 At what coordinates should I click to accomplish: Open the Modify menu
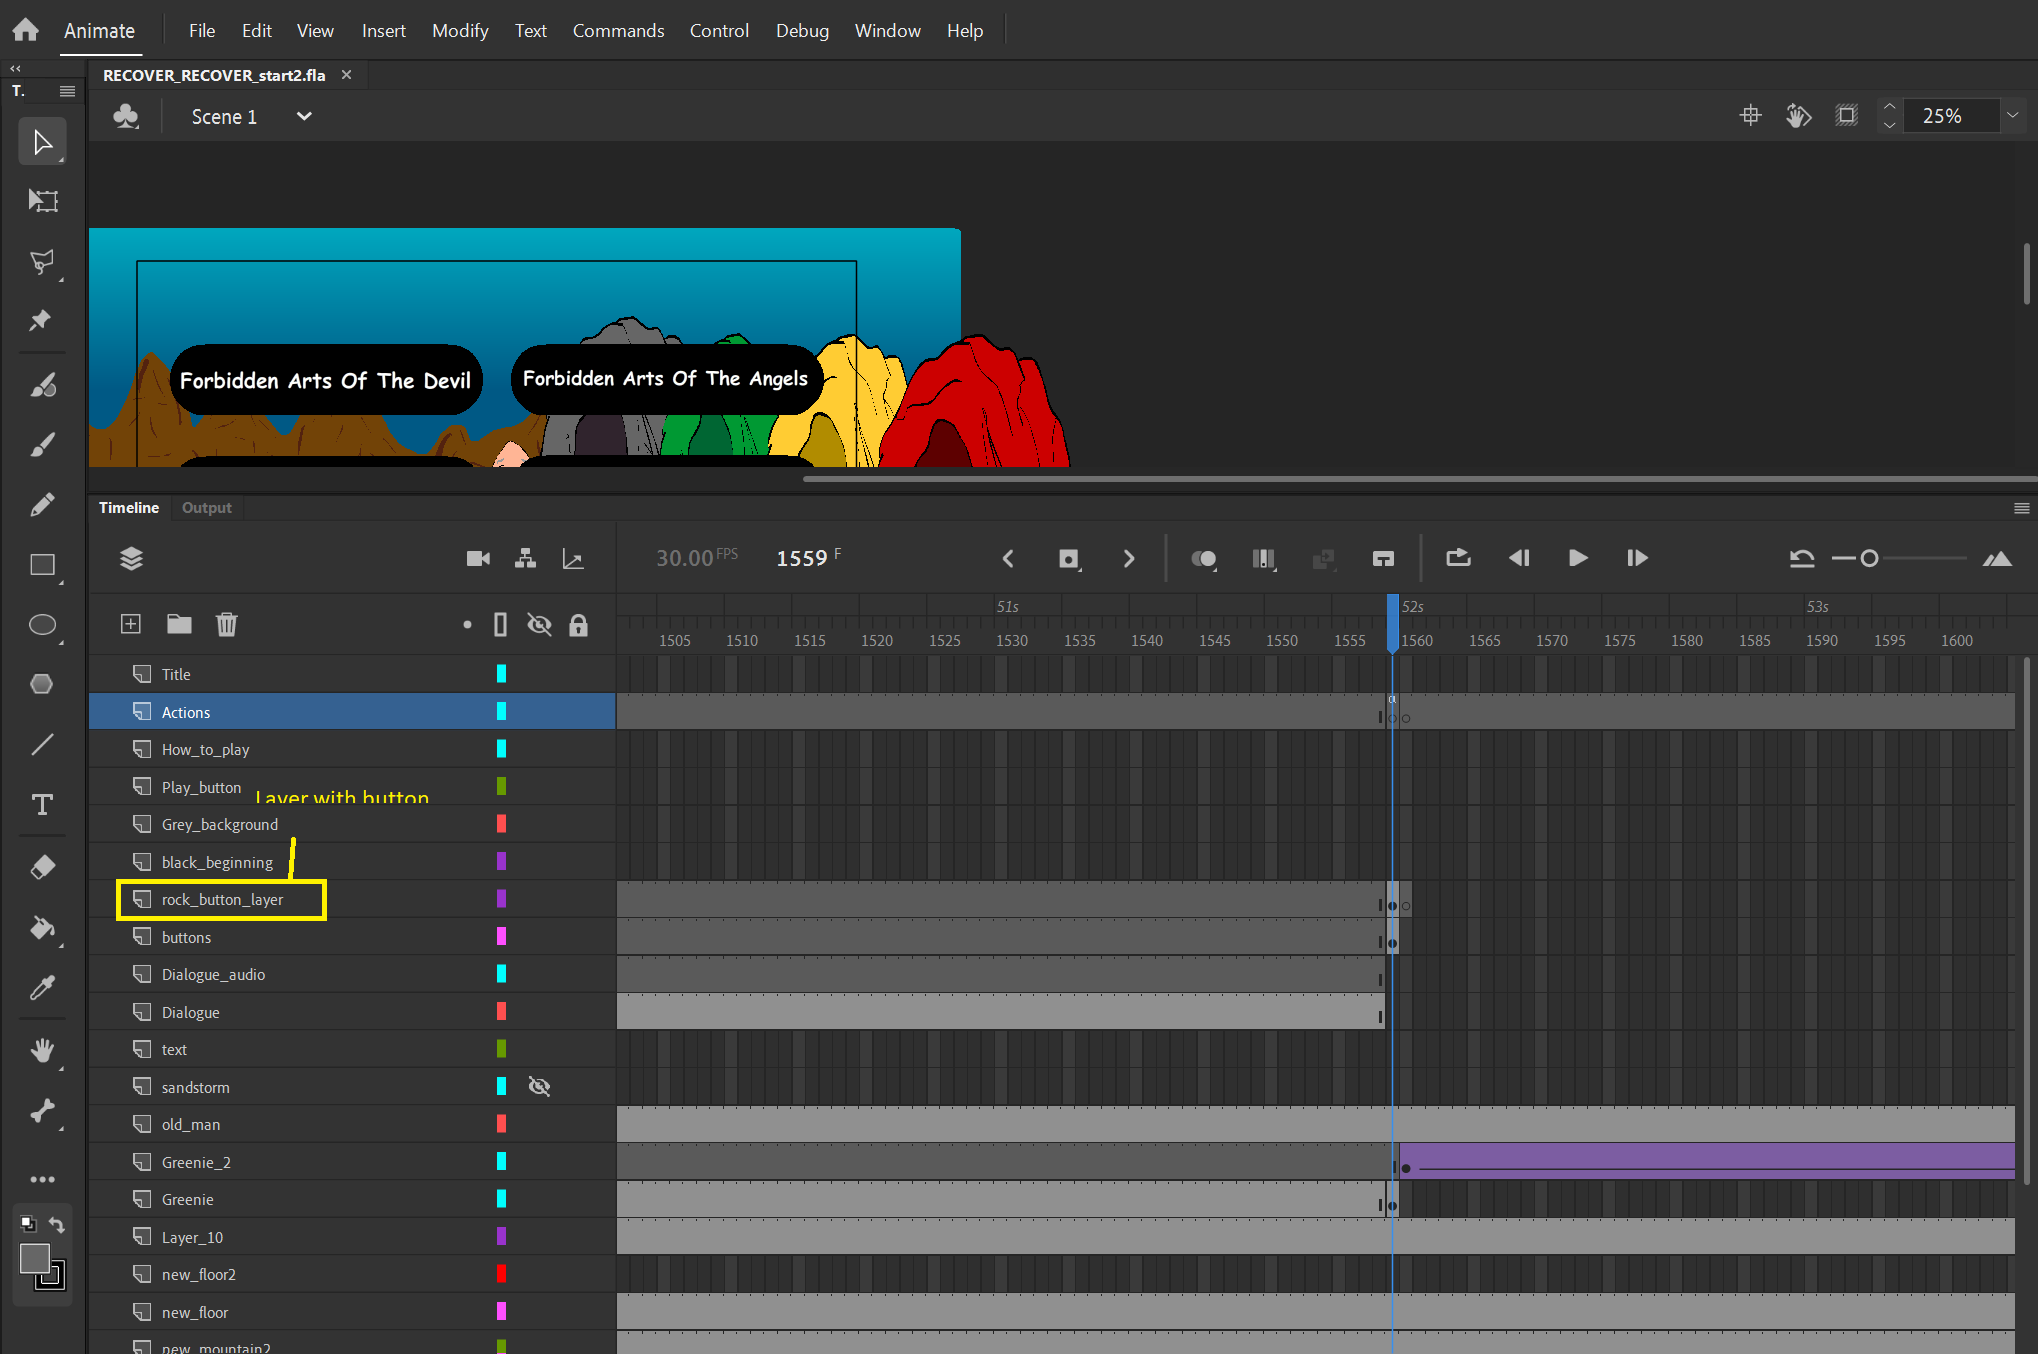point(459,30)
